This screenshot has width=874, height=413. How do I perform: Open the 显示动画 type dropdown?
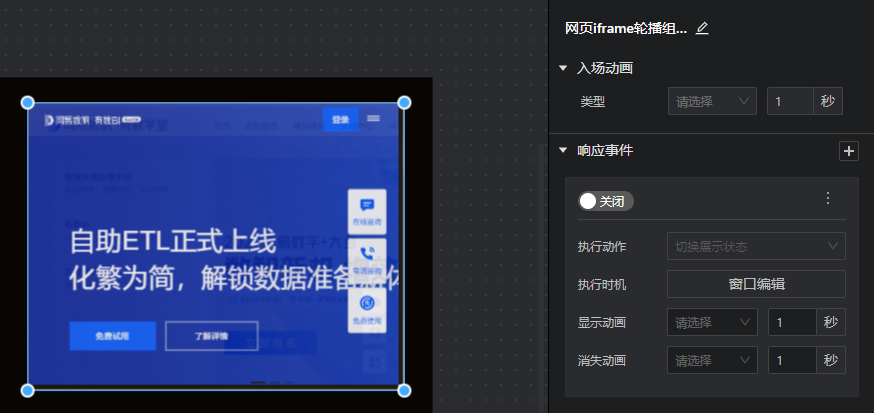pyautogui.click(x=712, y=322)
